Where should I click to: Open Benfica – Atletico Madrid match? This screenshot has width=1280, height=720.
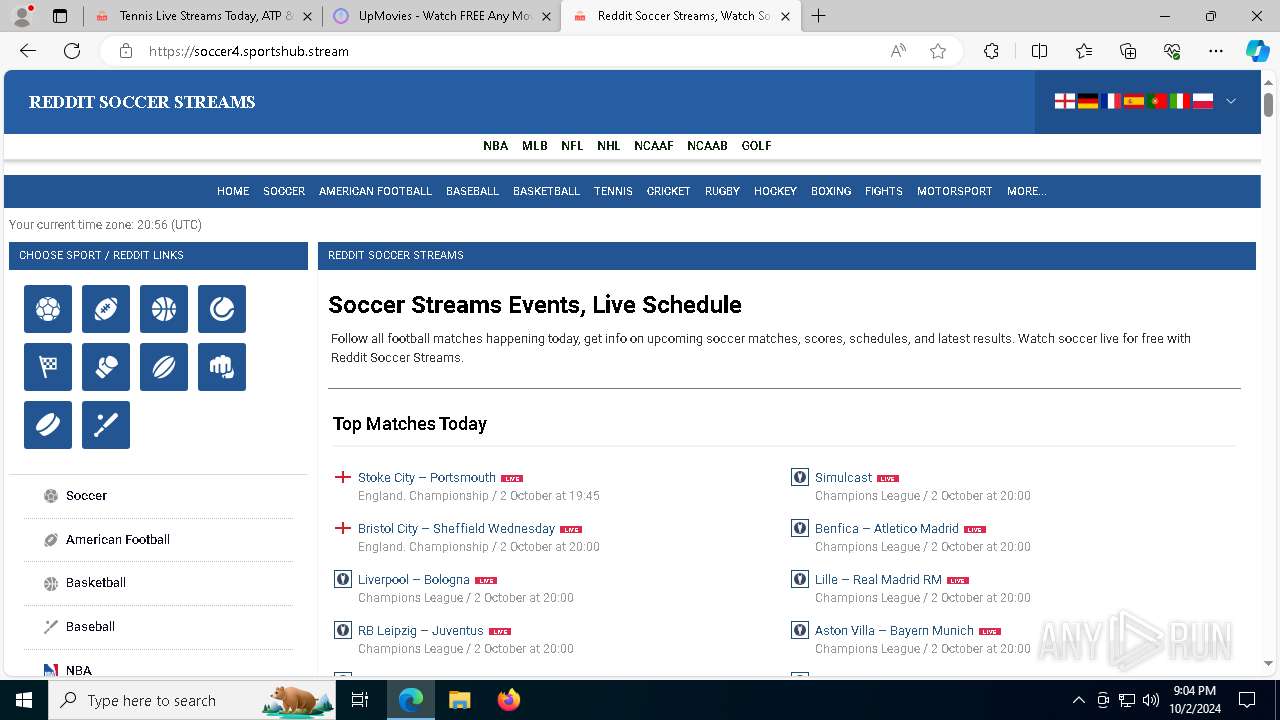886,529
